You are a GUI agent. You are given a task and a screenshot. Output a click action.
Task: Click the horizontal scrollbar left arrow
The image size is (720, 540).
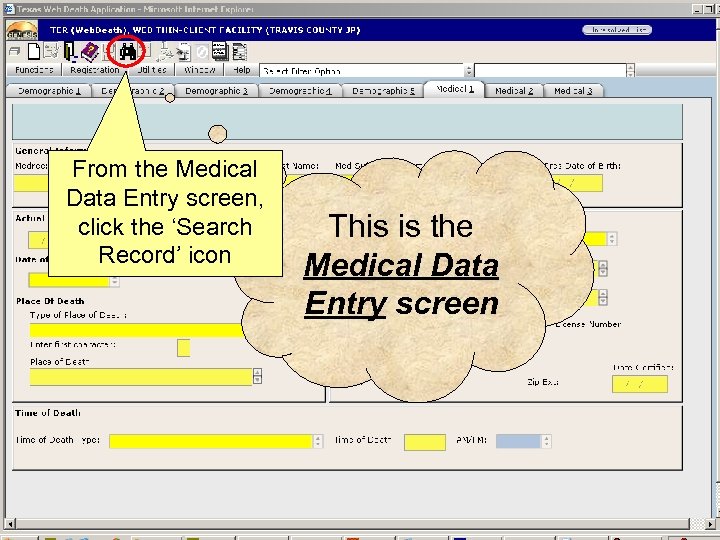pos(10,523)
